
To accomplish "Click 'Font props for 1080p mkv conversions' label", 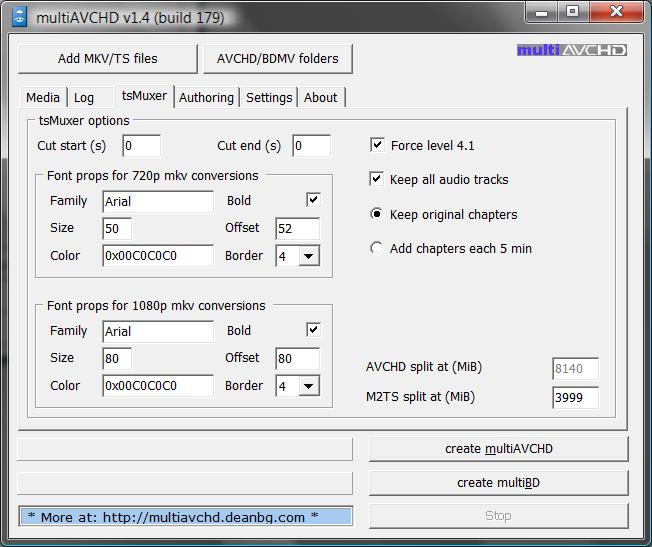I will pos(156,305).
